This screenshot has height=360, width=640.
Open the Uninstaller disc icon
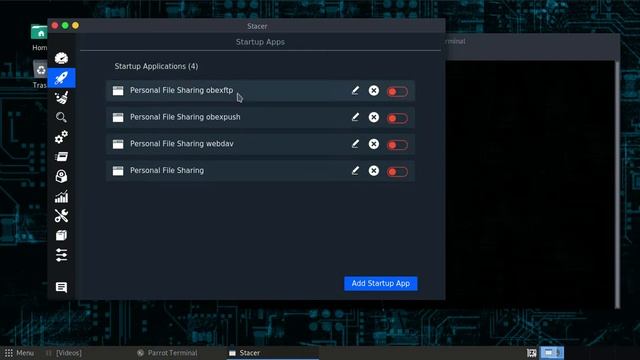coord(61,176)
